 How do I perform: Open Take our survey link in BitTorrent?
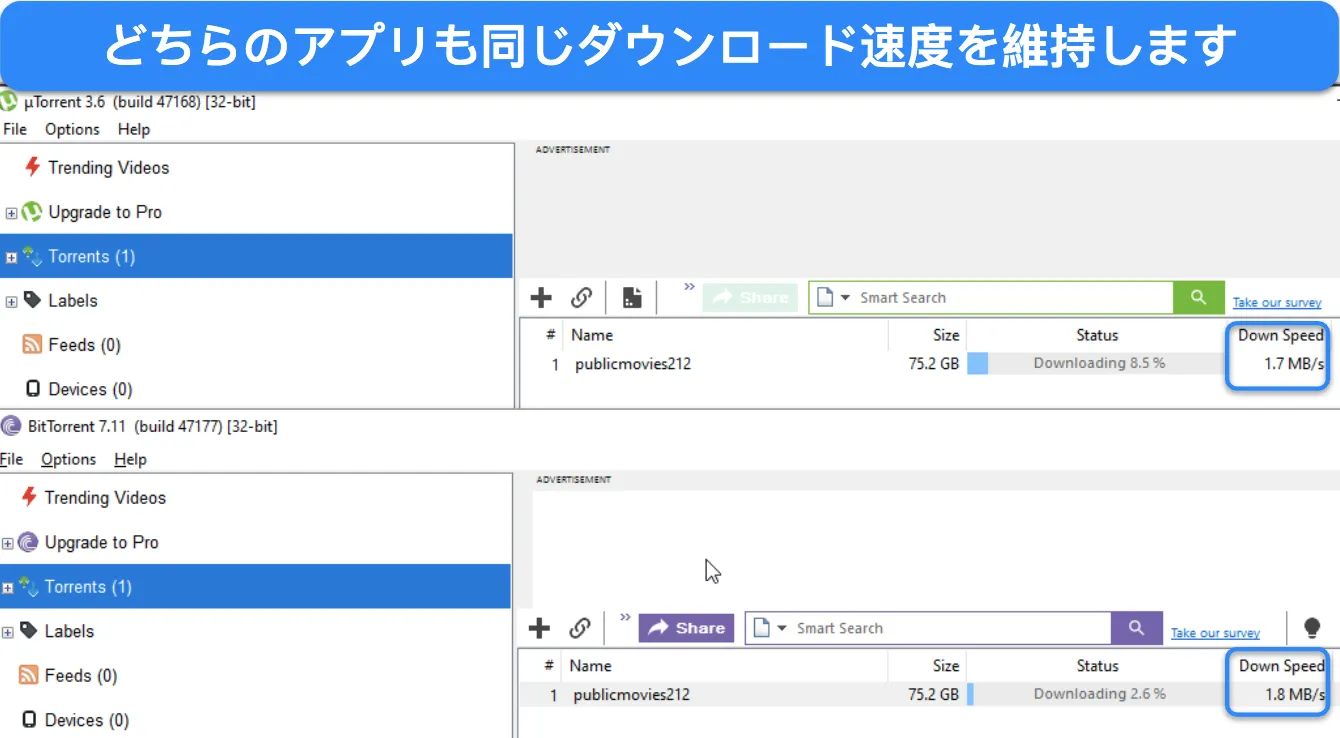[x=1215, y=633]
